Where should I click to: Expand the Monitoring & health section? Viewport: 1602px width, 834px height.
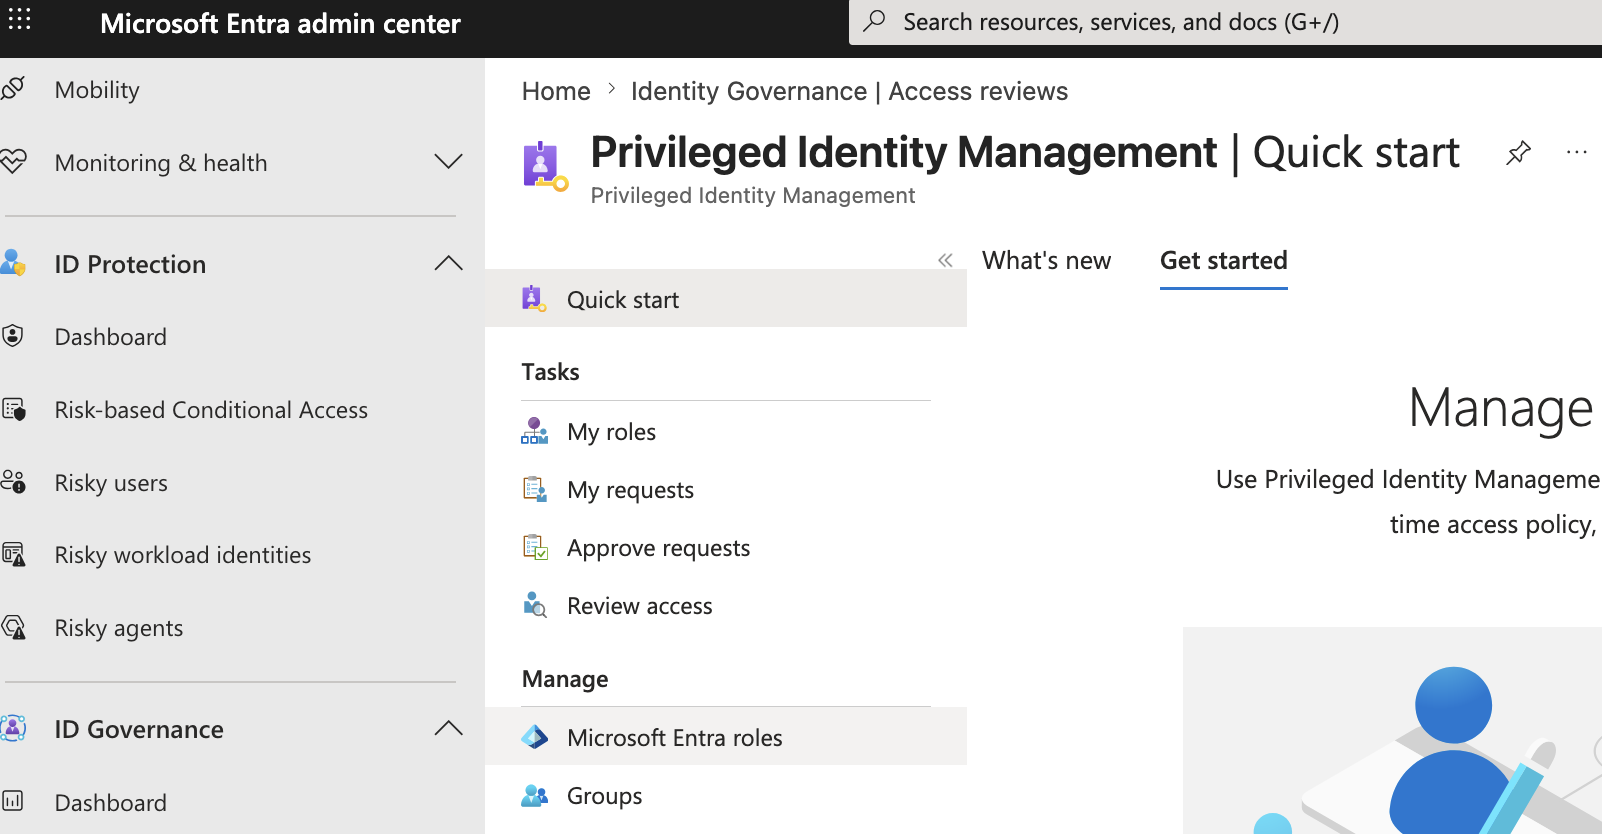tap(448, 162)
